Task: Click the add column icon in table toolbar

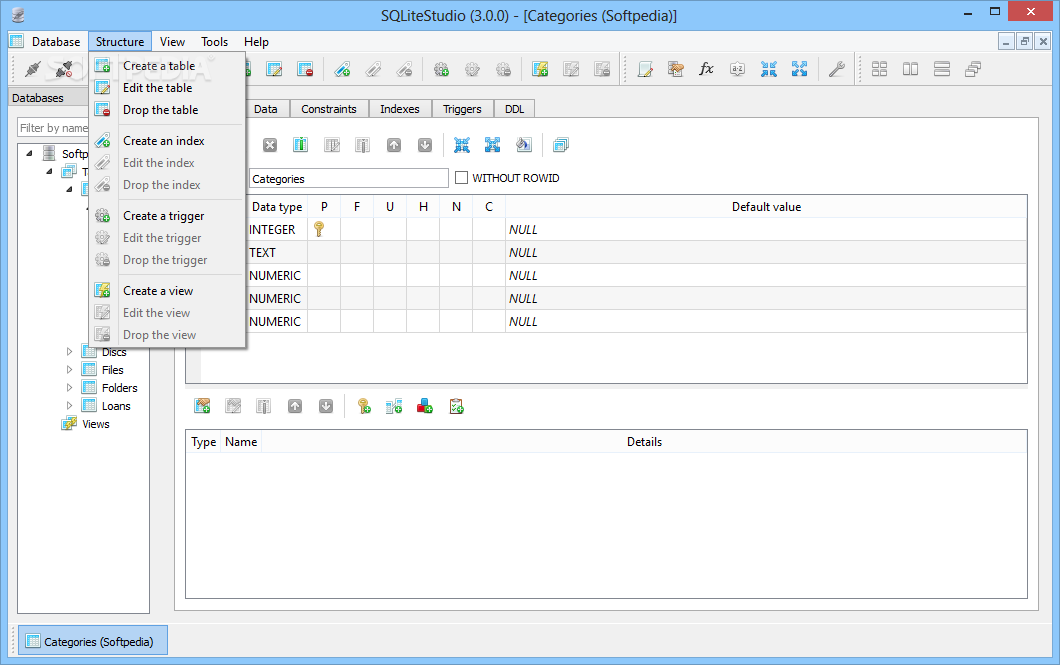Action: [300, 145]
